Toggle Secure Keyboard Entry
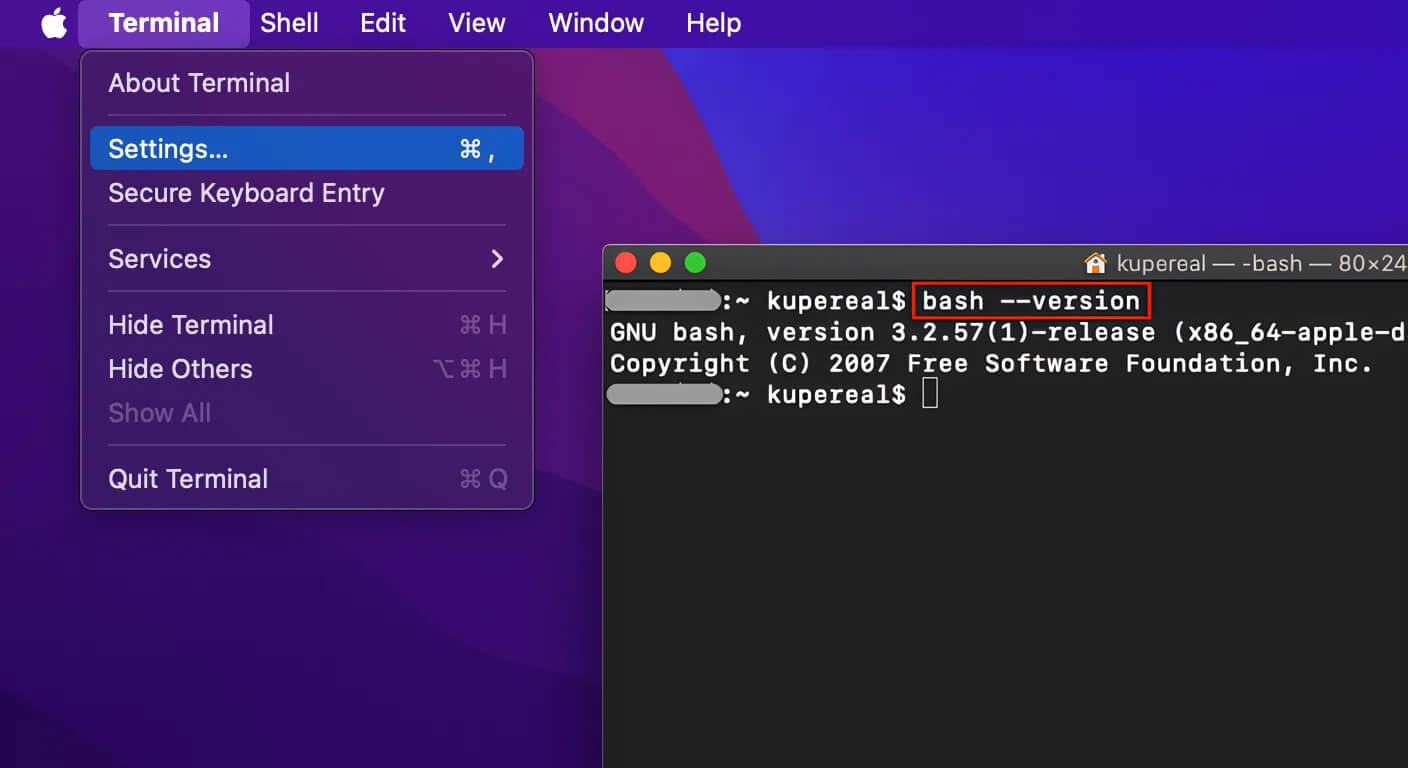 click(307, 193)
